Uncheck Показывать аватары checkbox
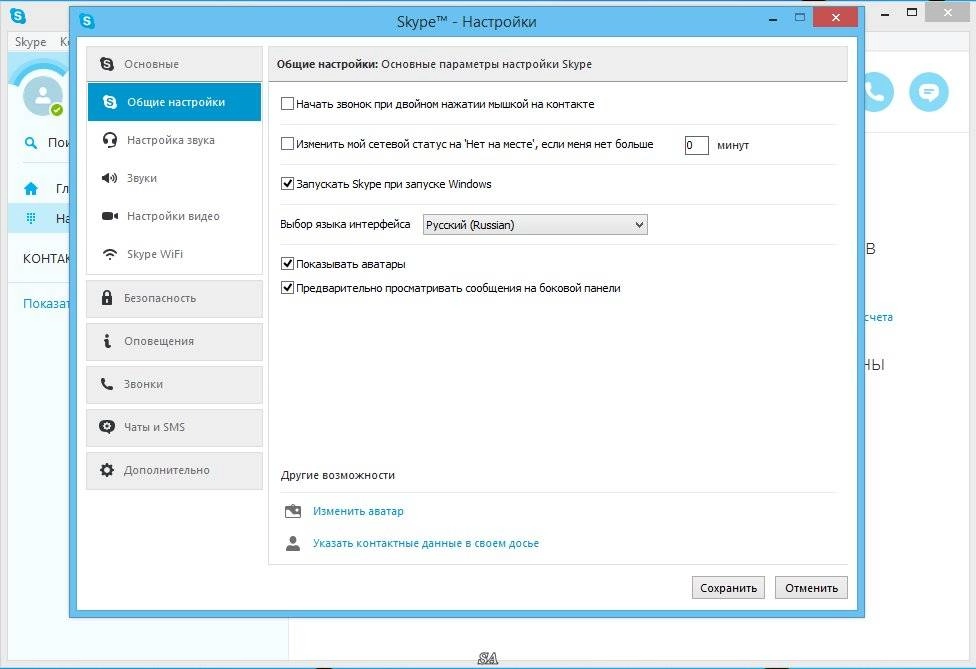This screenshot has height=669, width=976. click(287, 264)
